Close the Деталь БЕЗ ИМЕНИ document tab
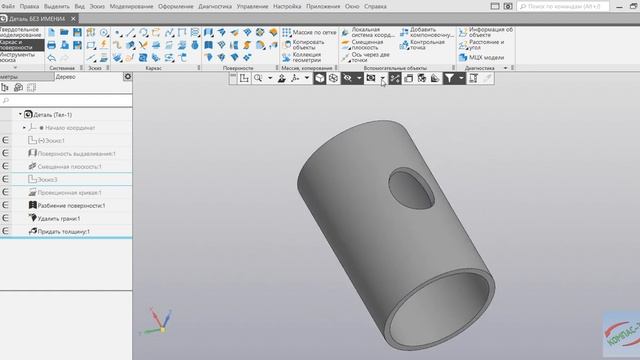Viewport: 640px width, 360px height. tap(73, 19)
